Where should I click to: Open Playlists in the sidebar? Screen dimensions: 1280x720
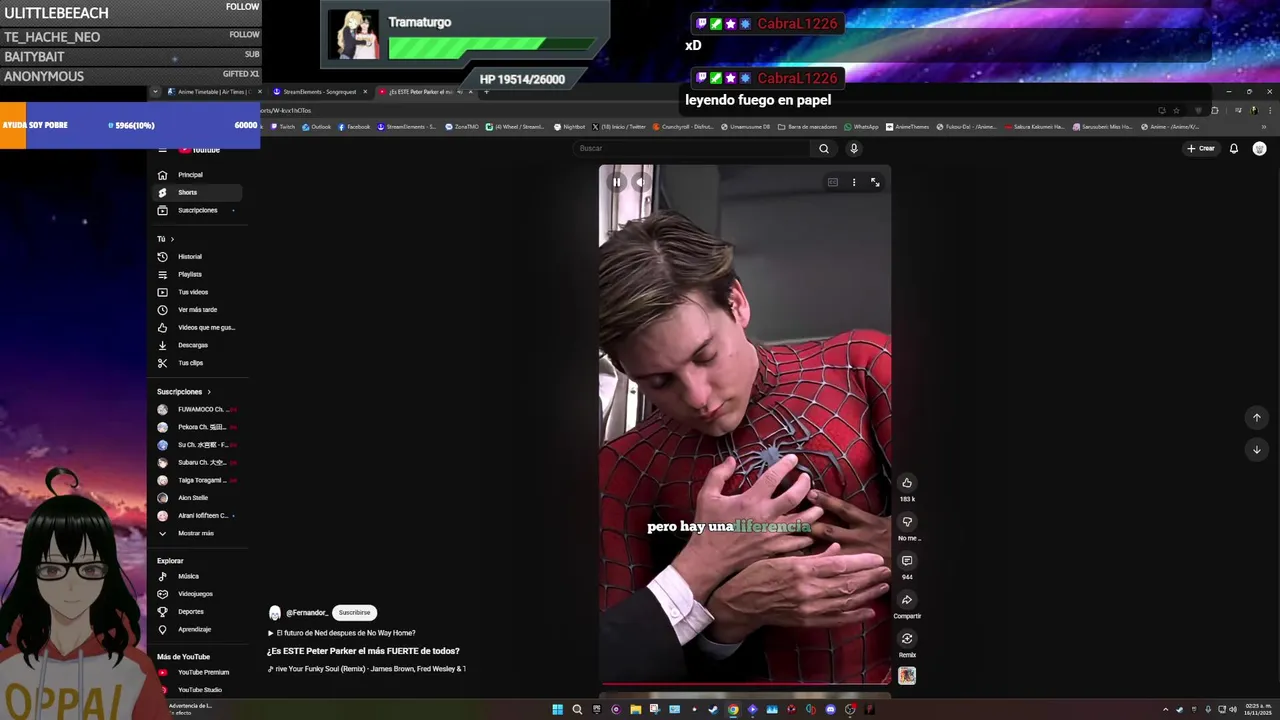(197, 274)
